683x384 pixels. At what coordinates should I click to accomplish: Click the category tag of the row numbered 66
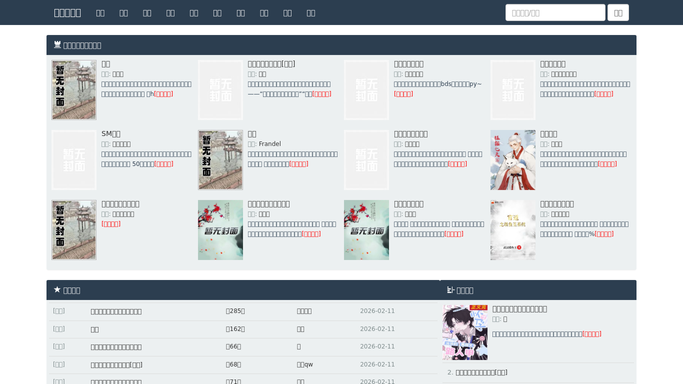tap(59, 347)
